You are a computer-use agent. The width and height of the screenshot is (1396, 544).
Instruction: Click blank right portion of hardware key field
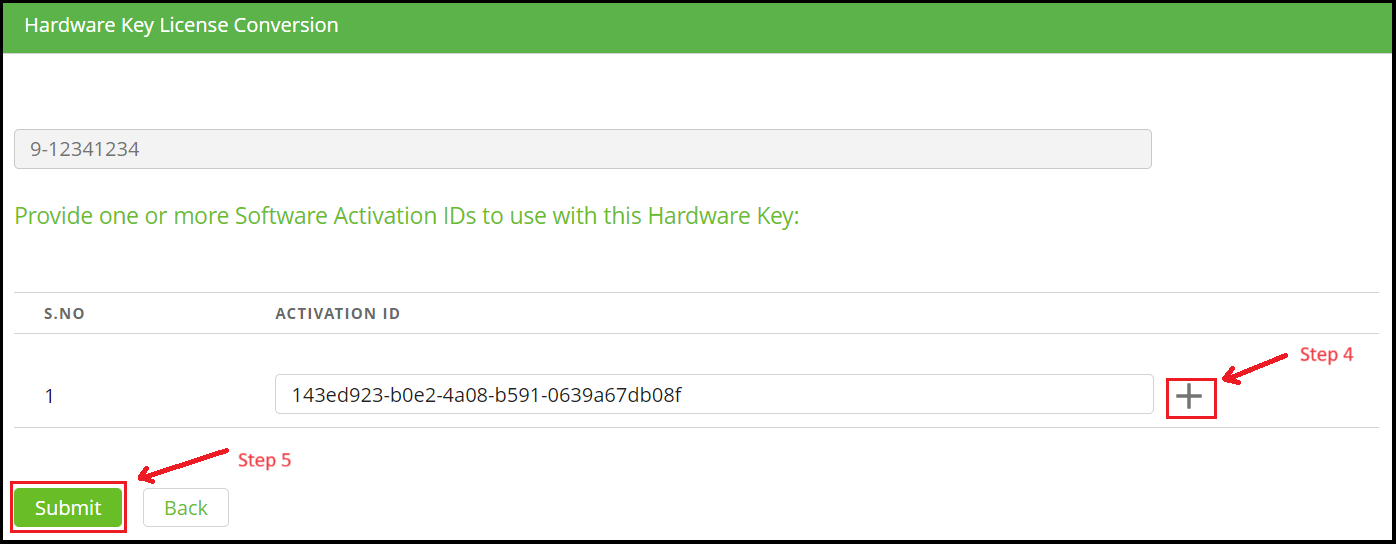(800, 150)
